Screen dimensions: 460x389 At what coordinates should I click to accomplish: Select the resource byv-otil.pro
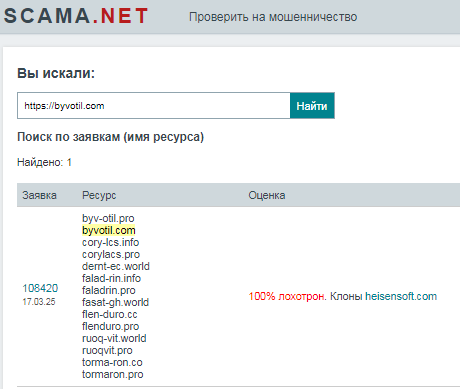pyautogui.click(x=108, y=218)
